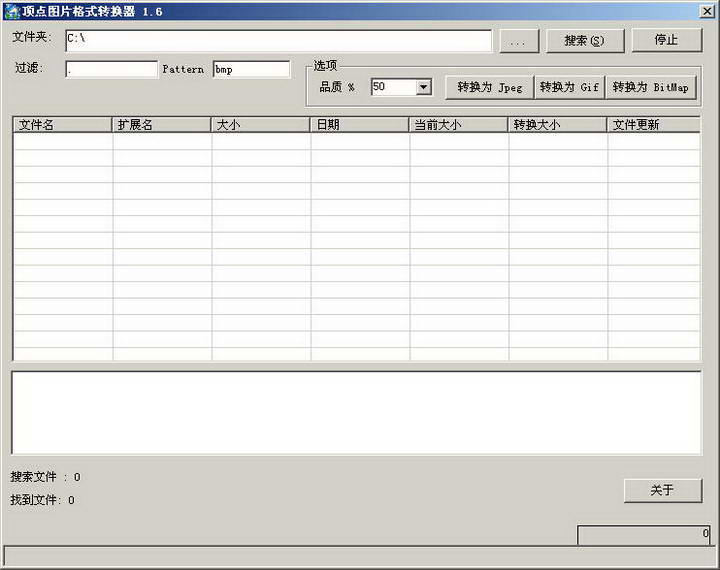Viewport: 720px width, 570px height.
Task: Focus the 过滤 filter input field
Action: tap(111, 69)
